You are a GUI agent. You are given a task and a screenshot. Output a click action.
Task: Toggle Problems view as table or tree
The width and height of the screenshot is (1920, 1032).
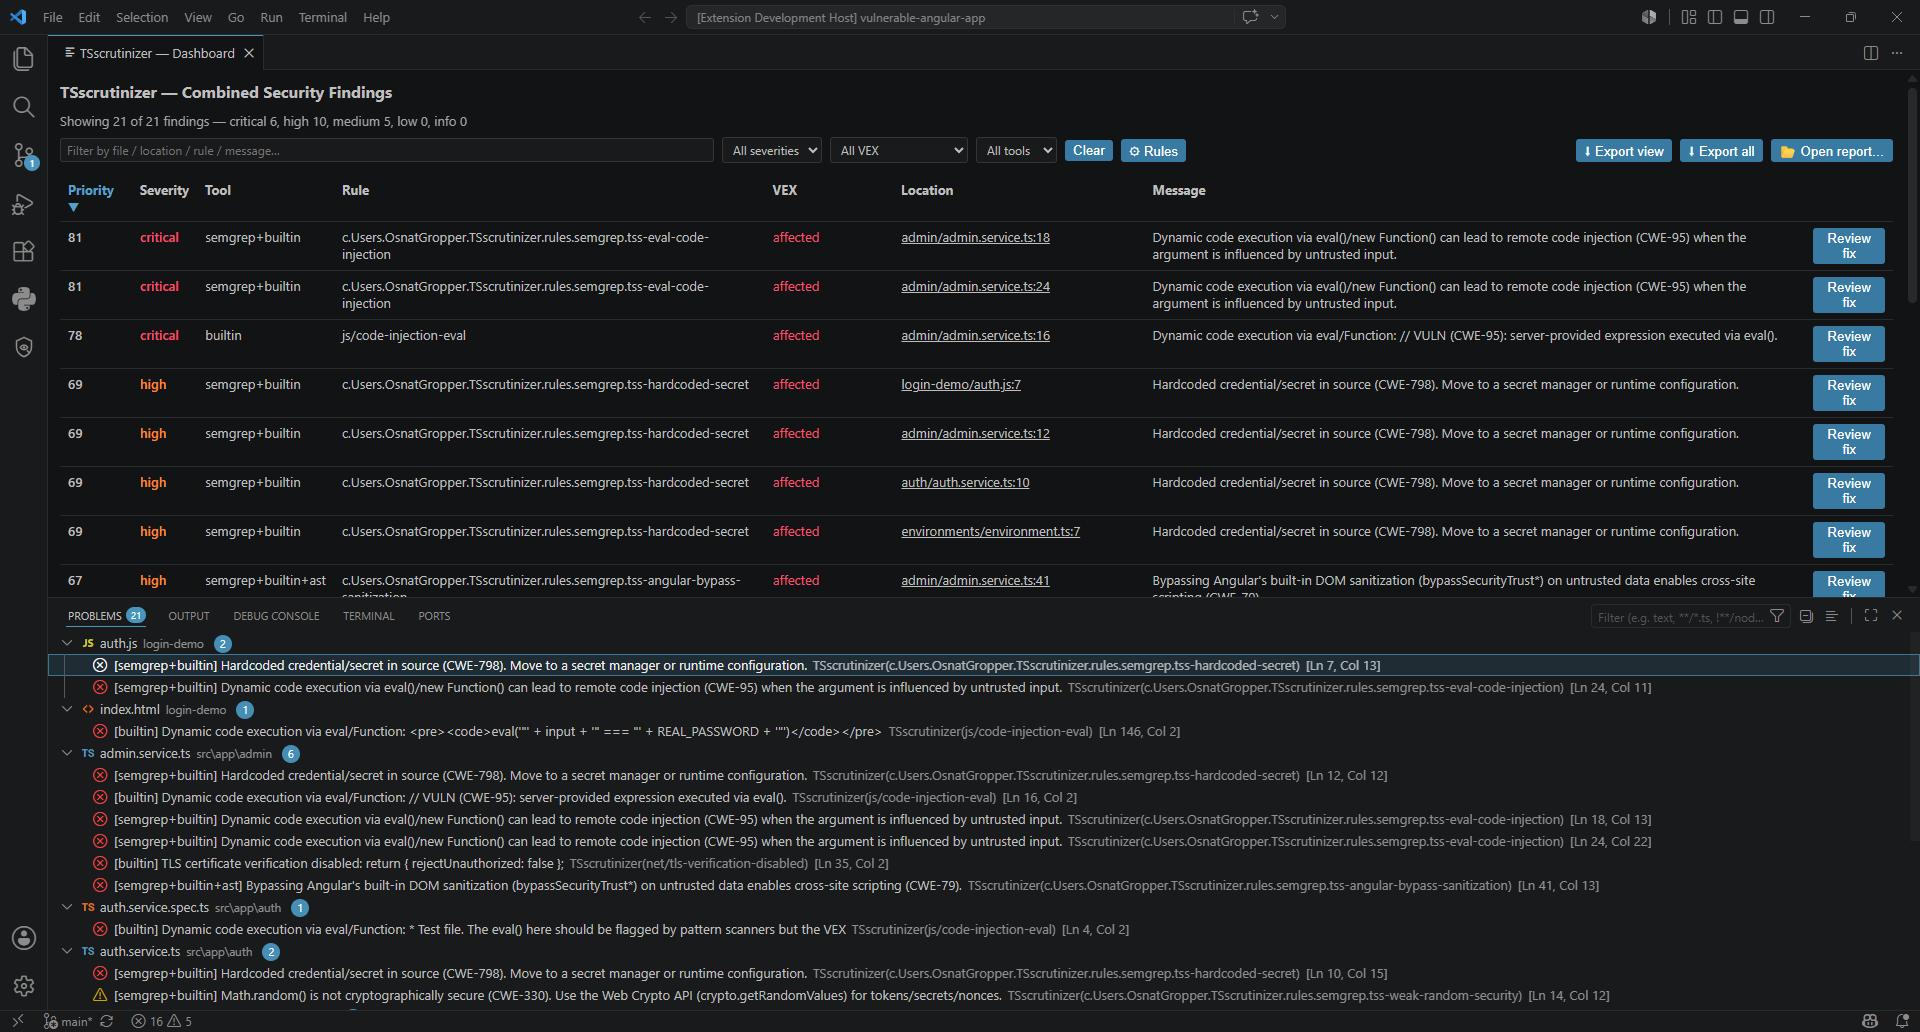[1832, 616]
